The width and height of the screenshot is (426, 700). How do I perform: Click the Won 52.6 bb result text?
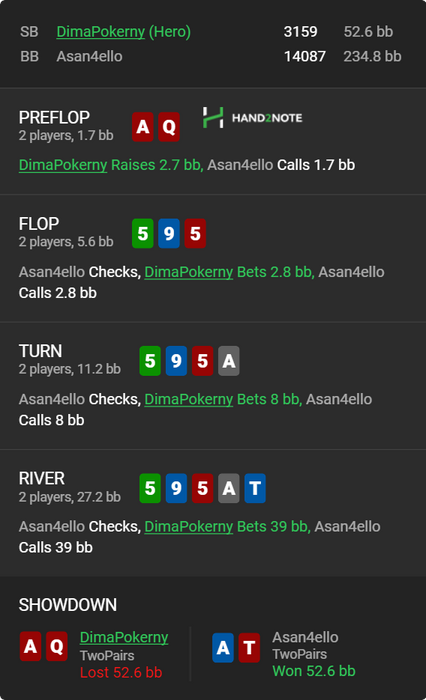(x=314, y=671)
